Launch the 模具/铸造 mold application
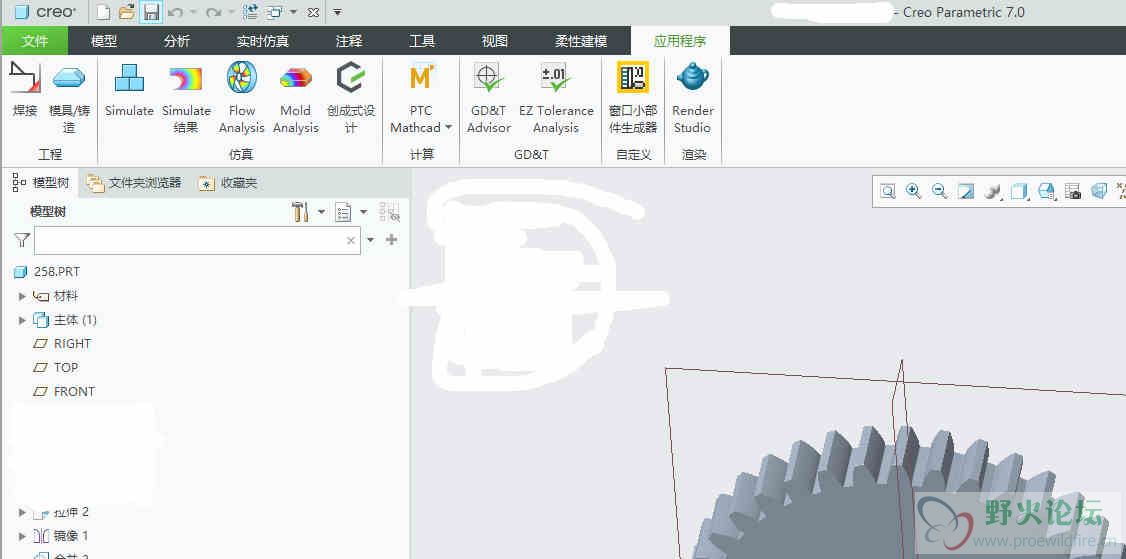Screen dimensions: 1126x559 [x=70, y=98]
